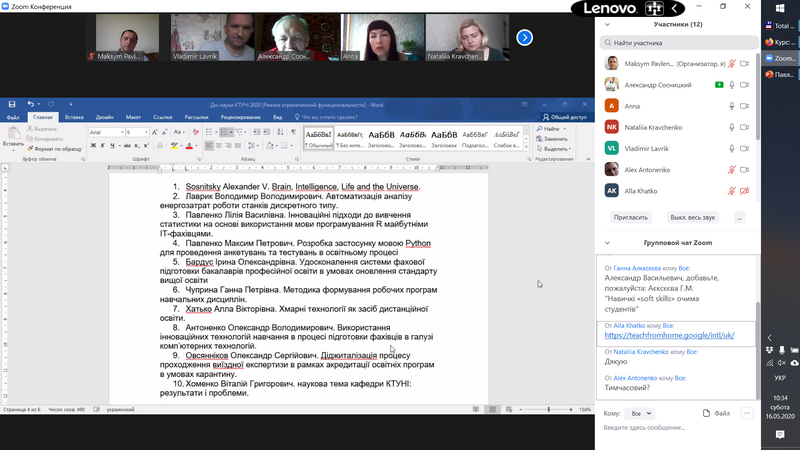Click Найти search tool in Word ribbon
Image resolution: width=800 pixels, height=450 pixels.
551,129
